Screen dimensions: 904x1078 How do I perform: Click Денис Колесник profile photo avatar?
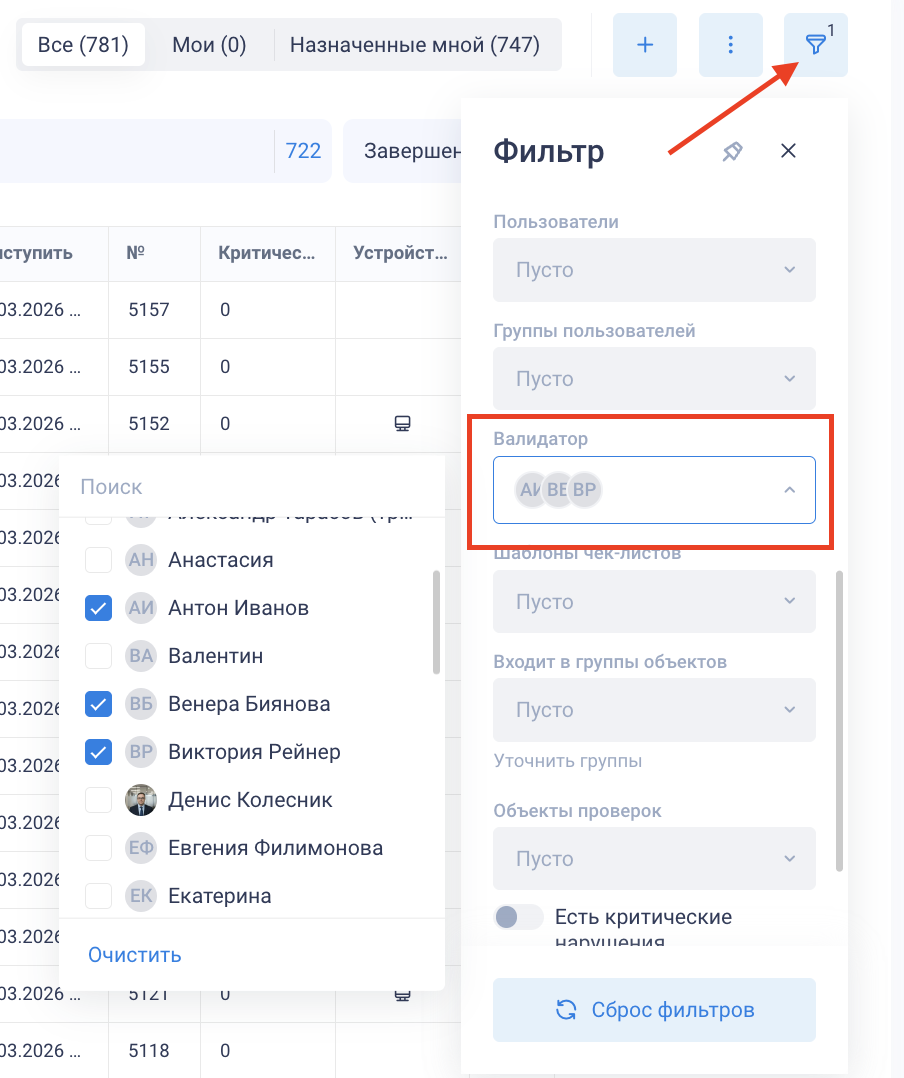pyautogui.click(x=141, y=800)
